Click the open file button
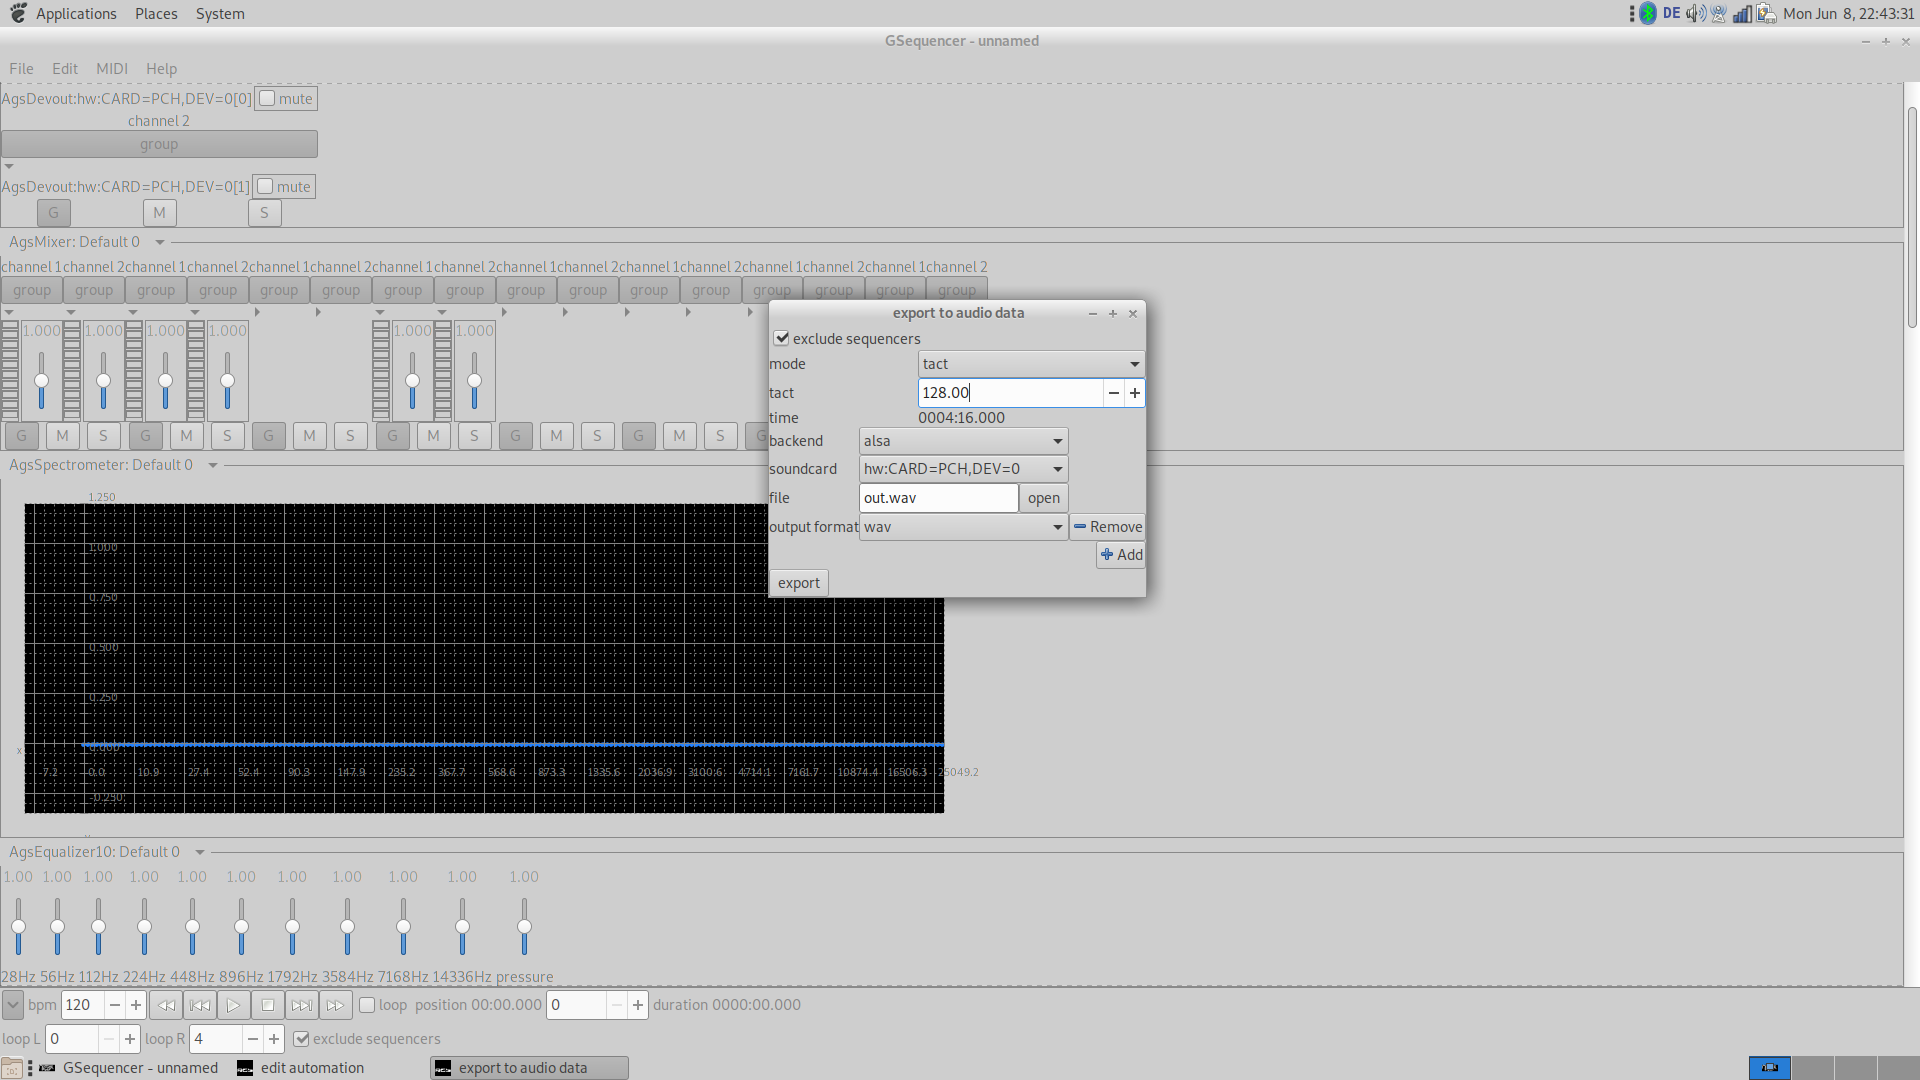Viewport: 1920px width, 1080px height. (1043, 498)
